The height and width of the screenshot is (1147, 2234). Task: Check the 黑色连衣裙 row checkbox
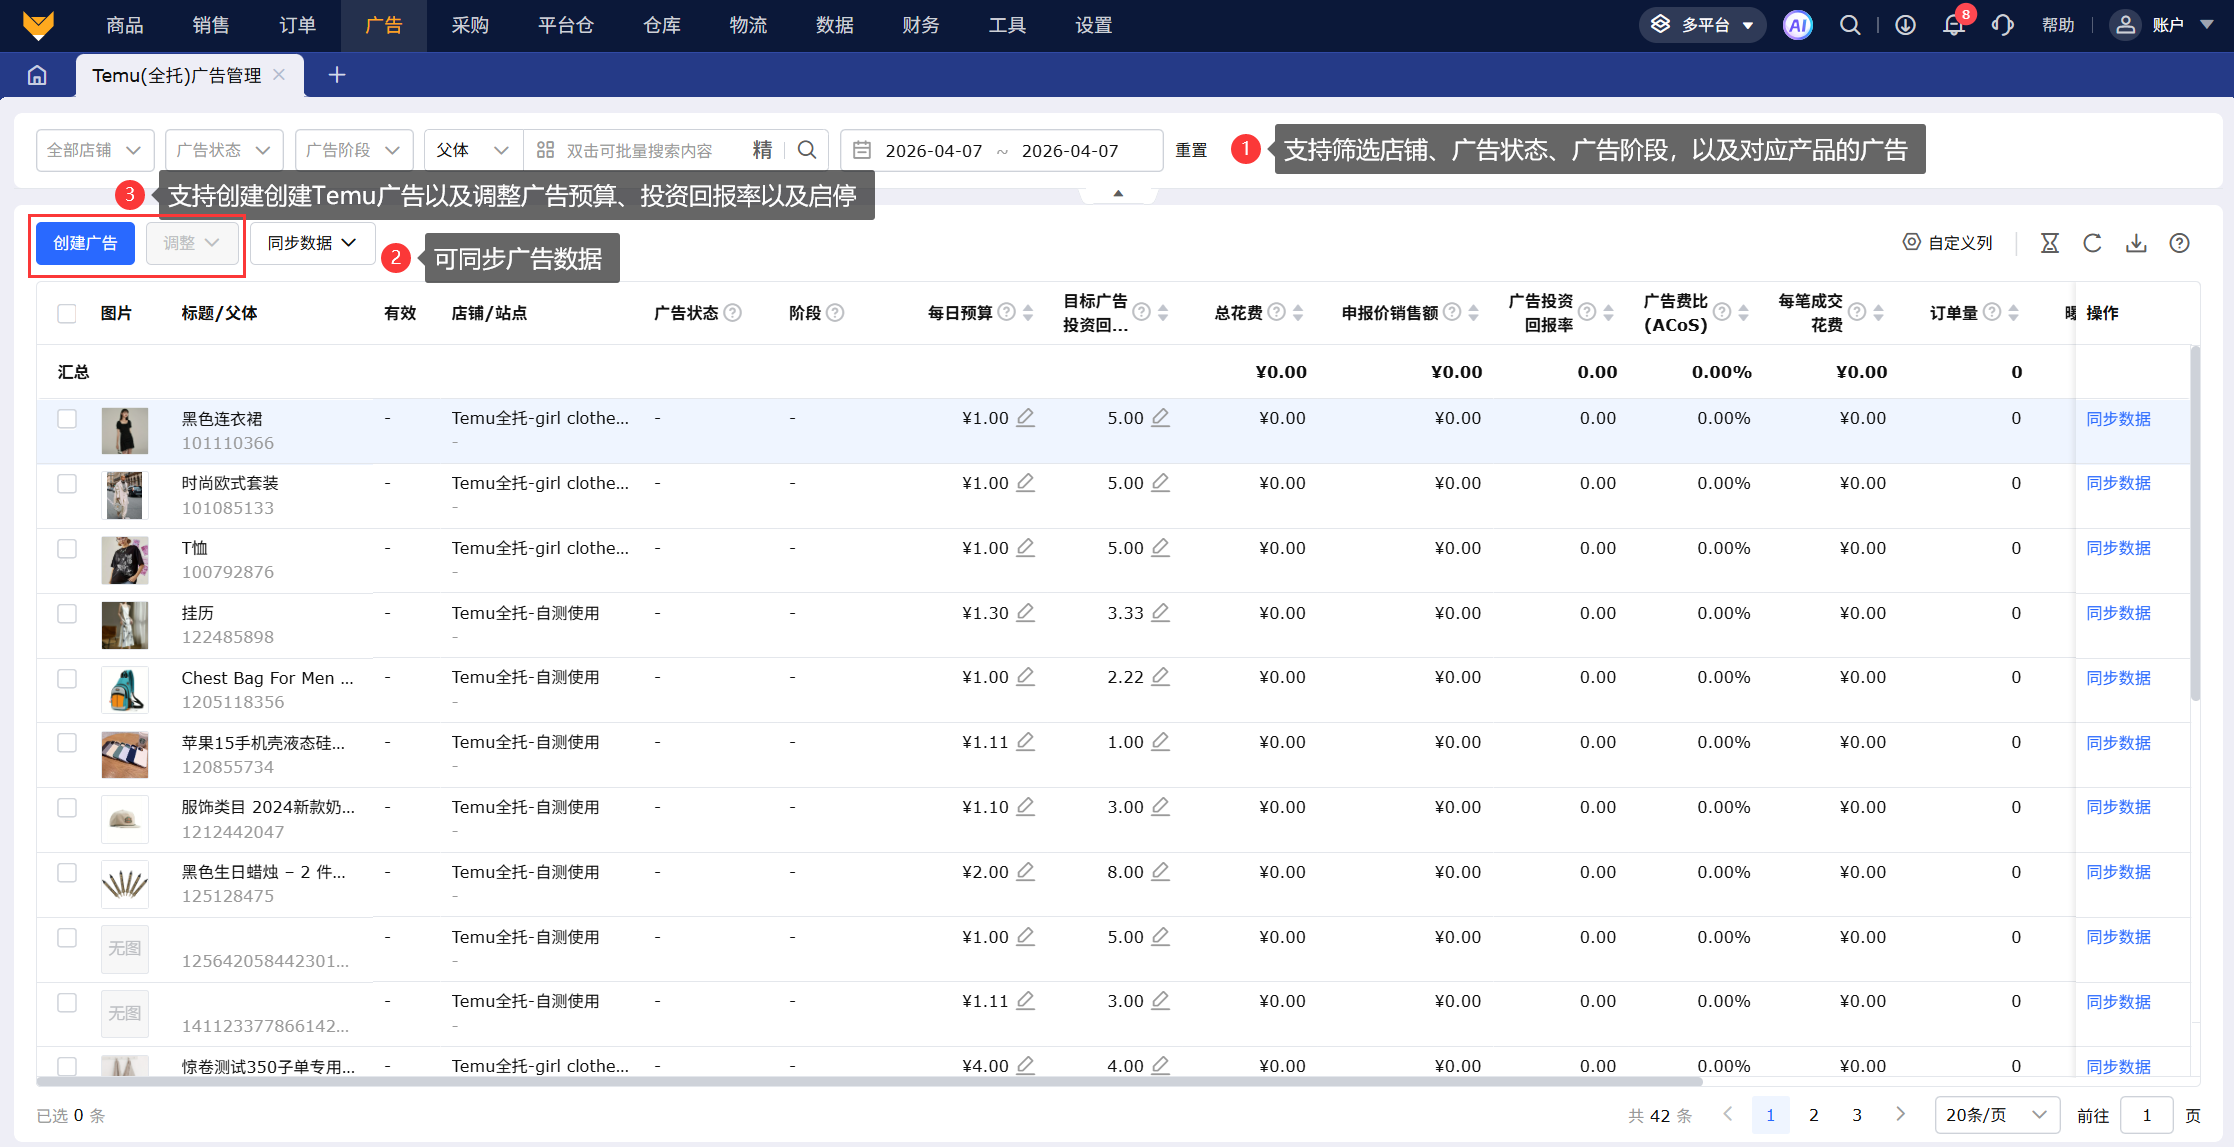pos(67,419)
